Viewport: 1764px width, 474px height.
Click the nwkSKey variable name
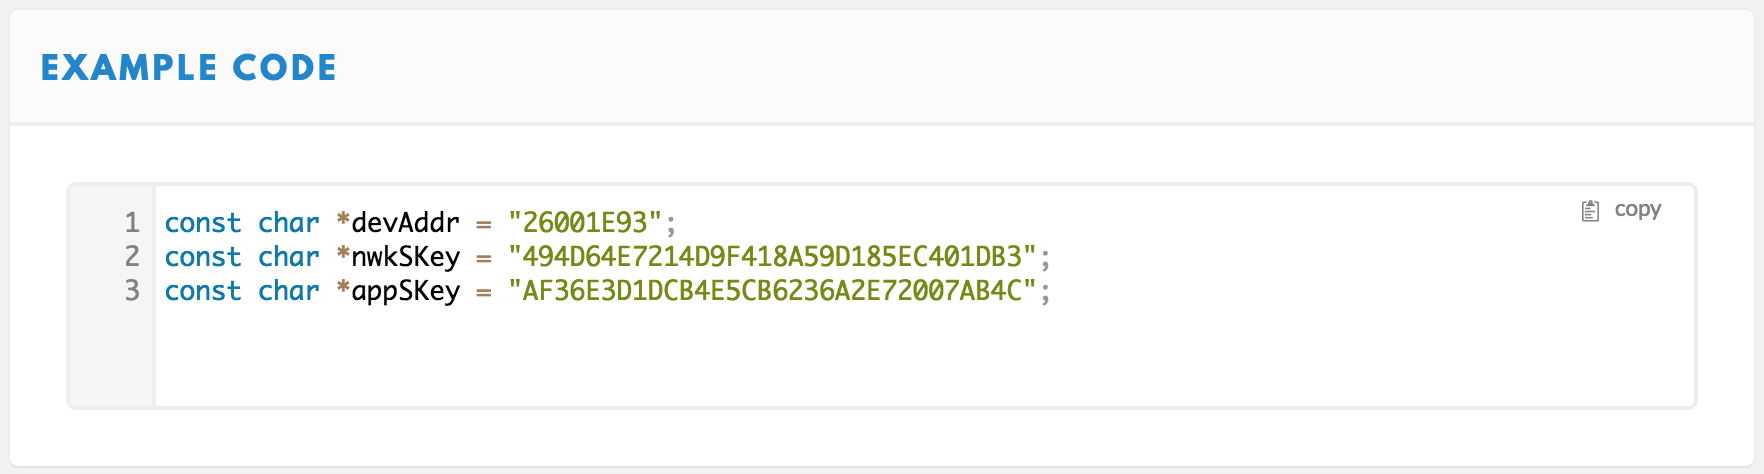point(405,257)
